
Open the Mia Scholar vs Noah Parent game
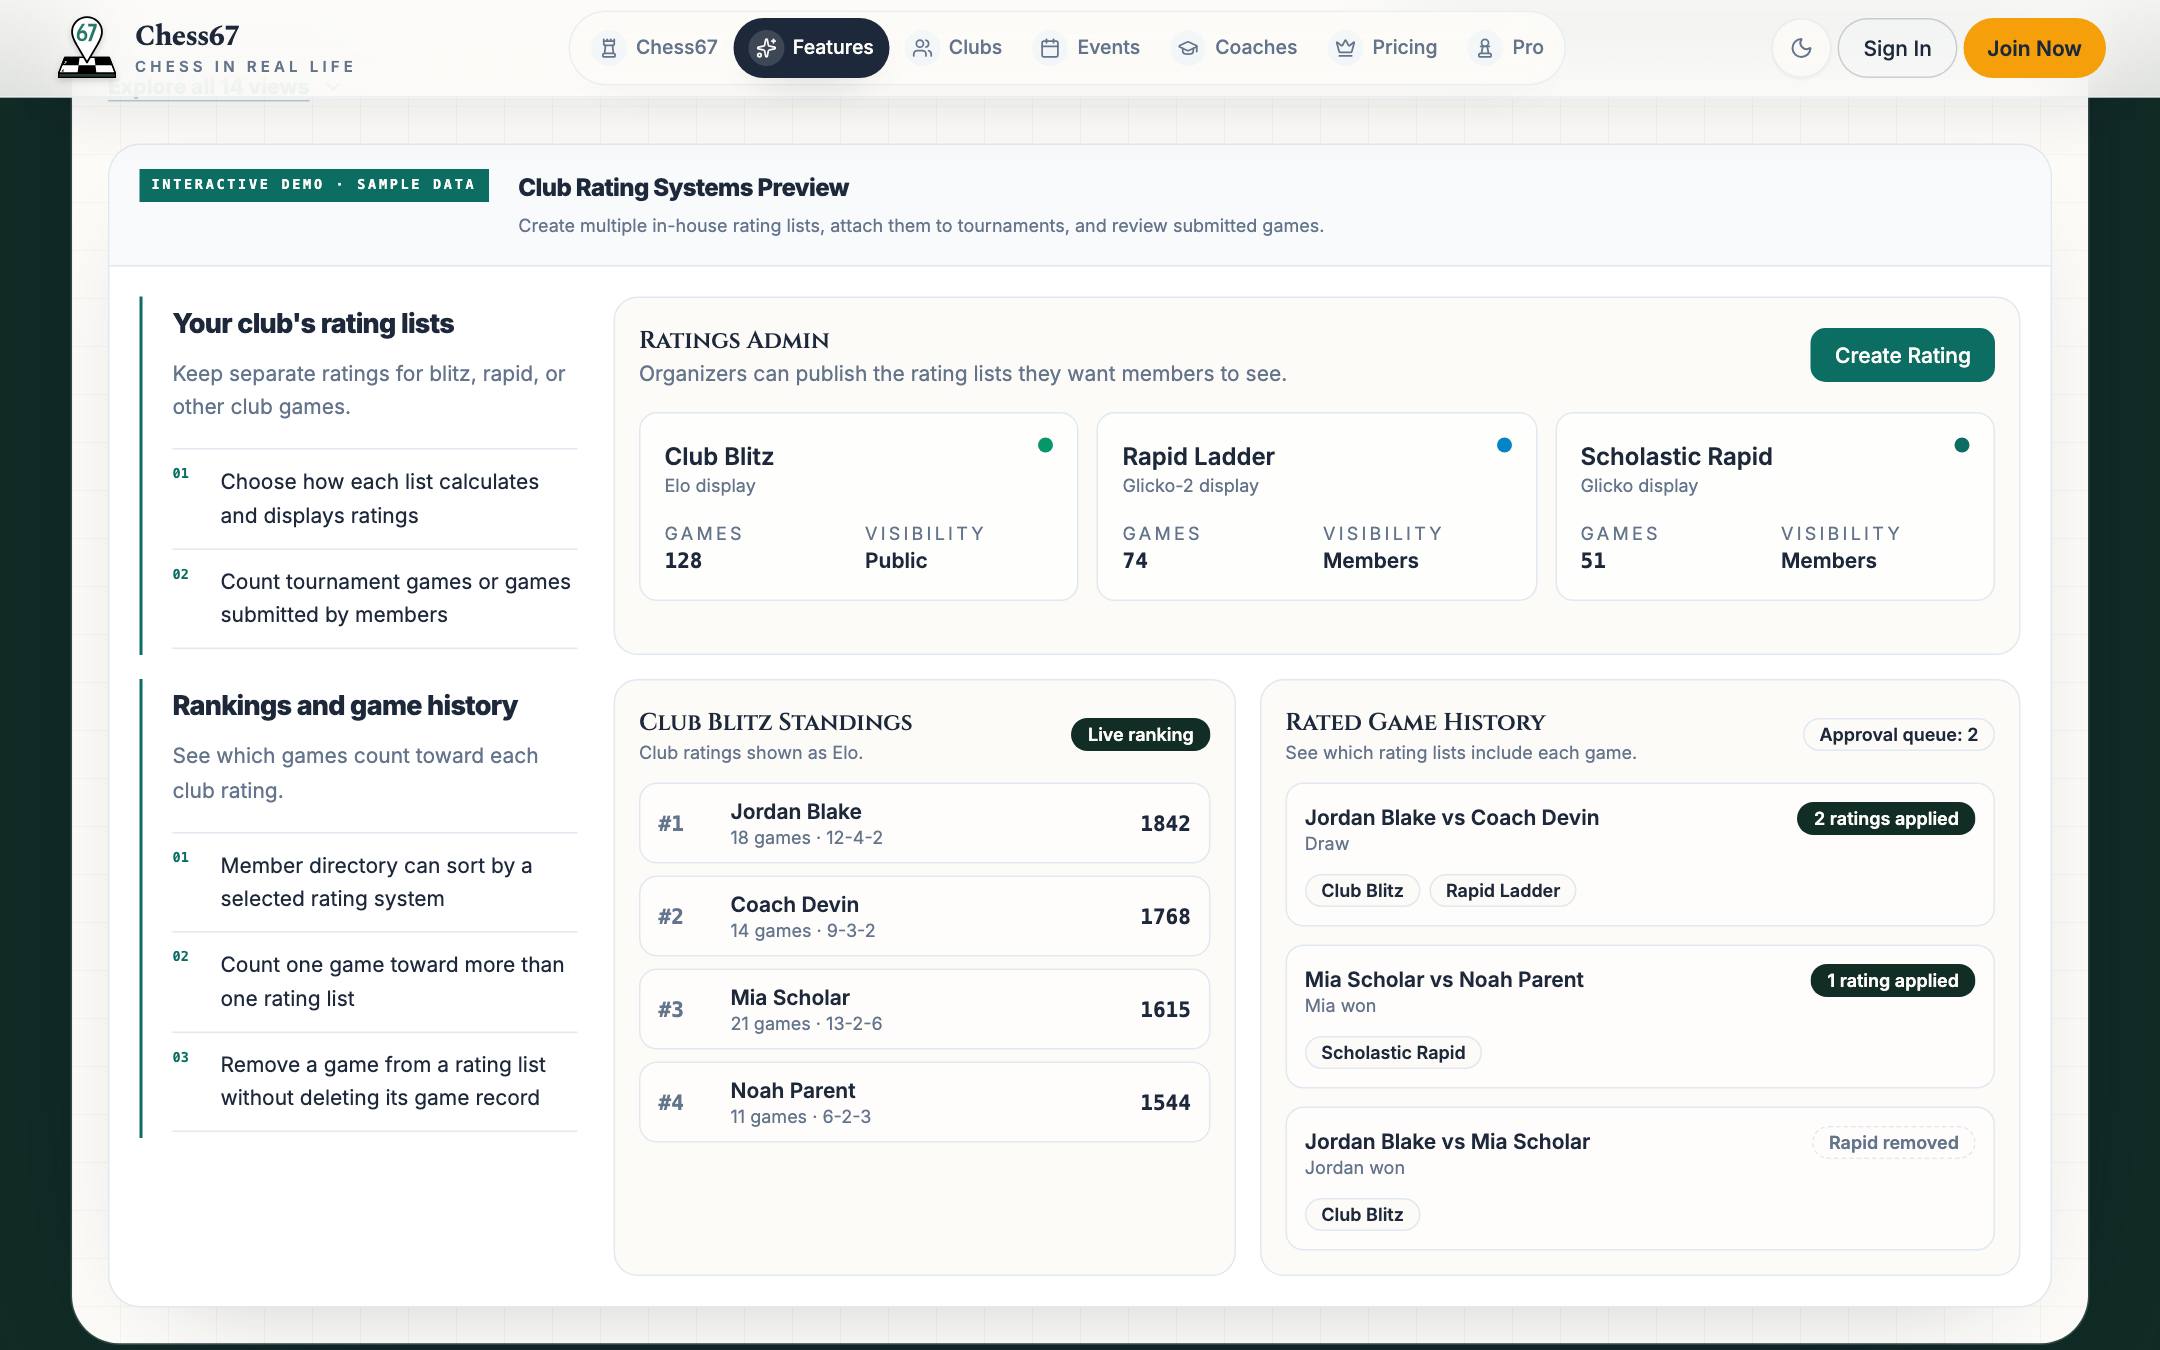click(x=1640, y=1017)
